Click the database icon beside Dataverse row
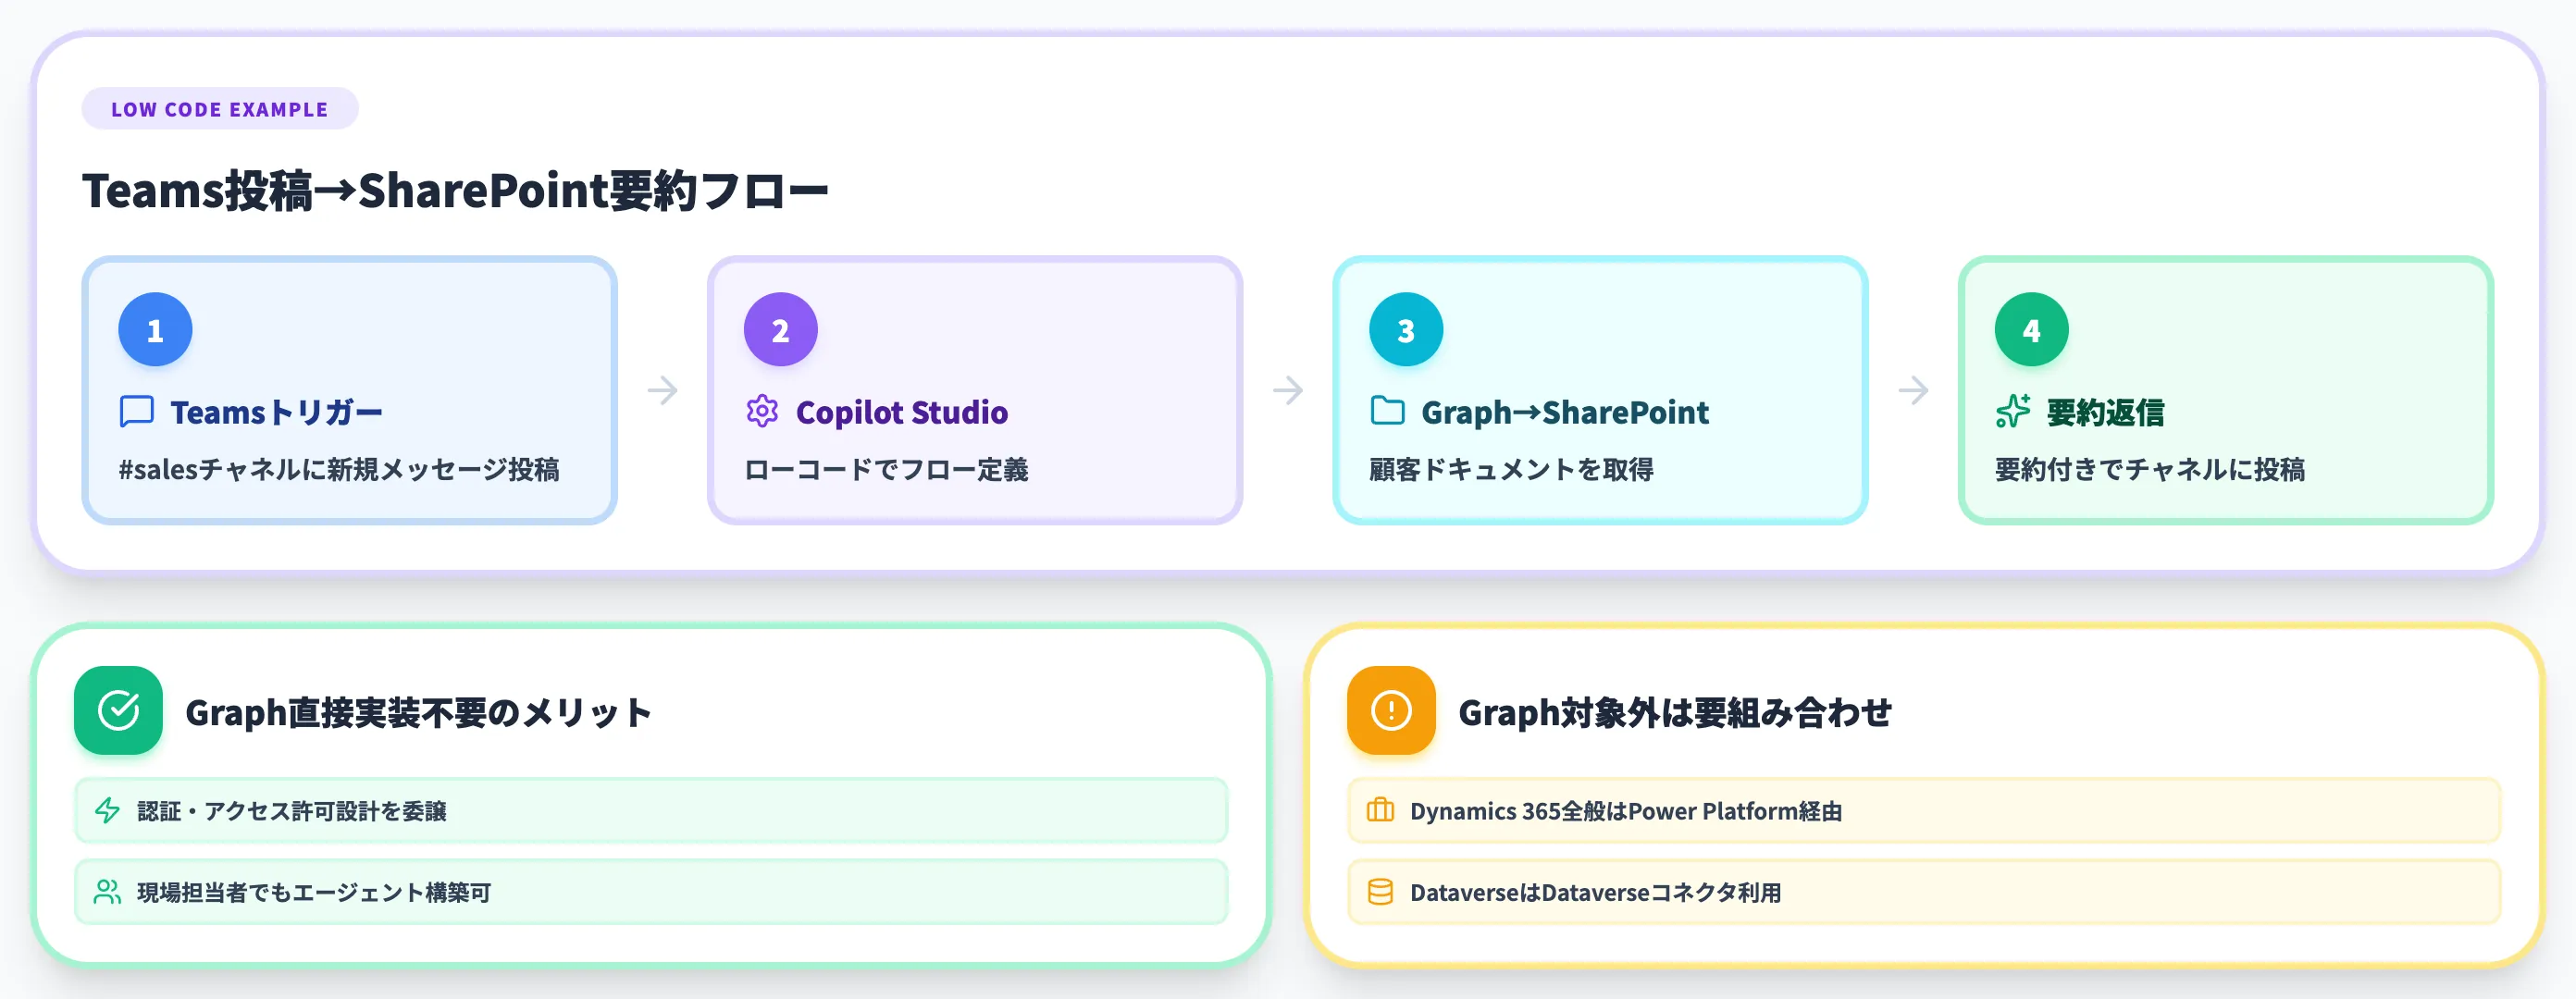 click(x=1380, y=891)
